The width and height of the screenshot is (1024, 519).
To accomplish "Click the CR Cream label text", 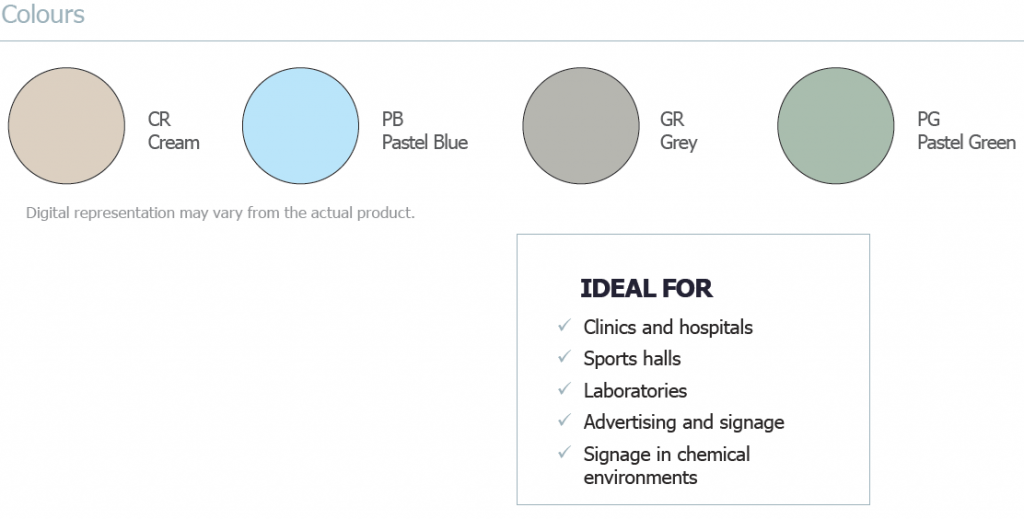I will pyautogui.click(x=173, y=131).
